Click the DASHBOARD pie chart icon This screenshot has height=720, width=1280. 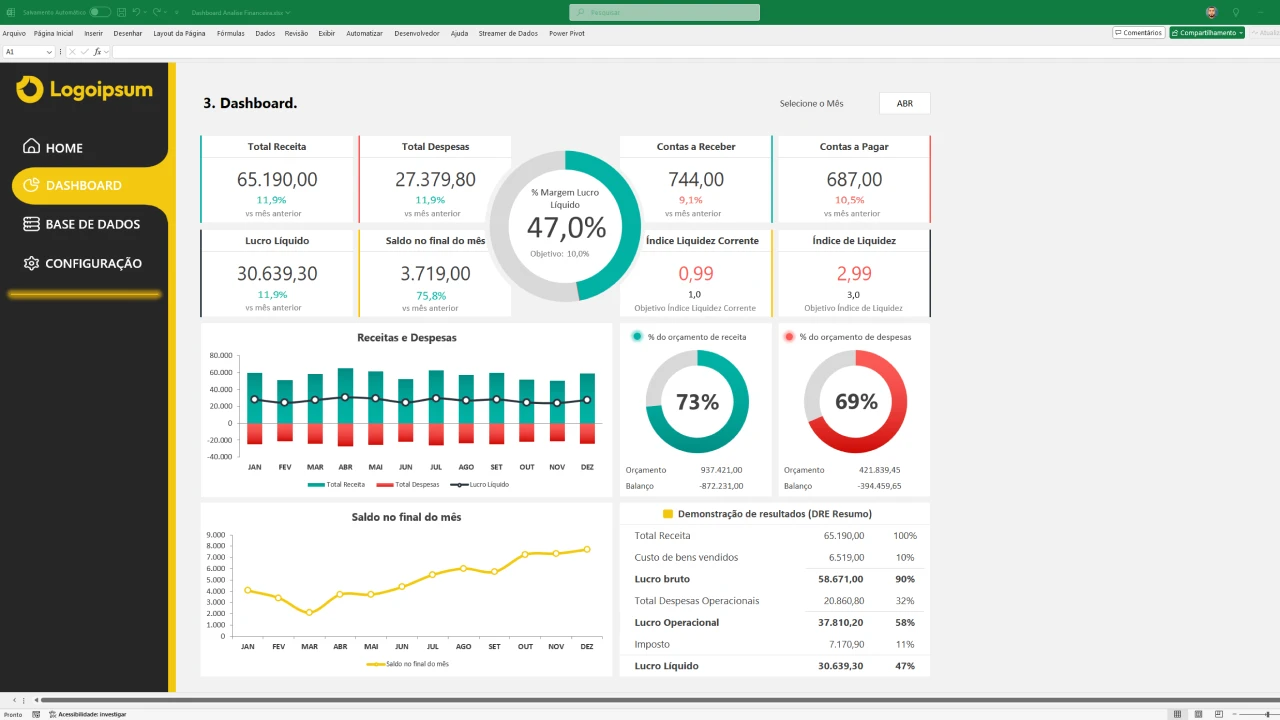(31, 185)
